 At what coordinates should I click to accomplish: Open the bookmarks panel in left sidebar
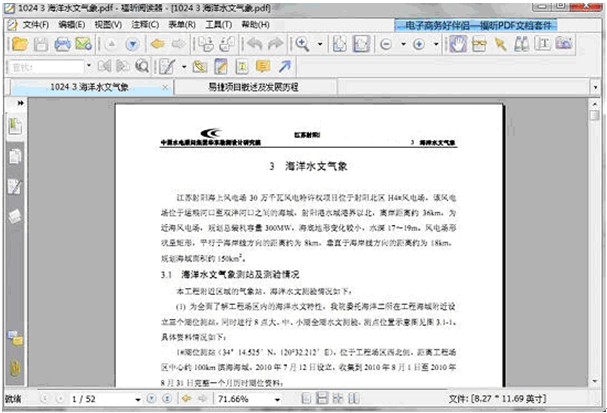click(16, 125)
